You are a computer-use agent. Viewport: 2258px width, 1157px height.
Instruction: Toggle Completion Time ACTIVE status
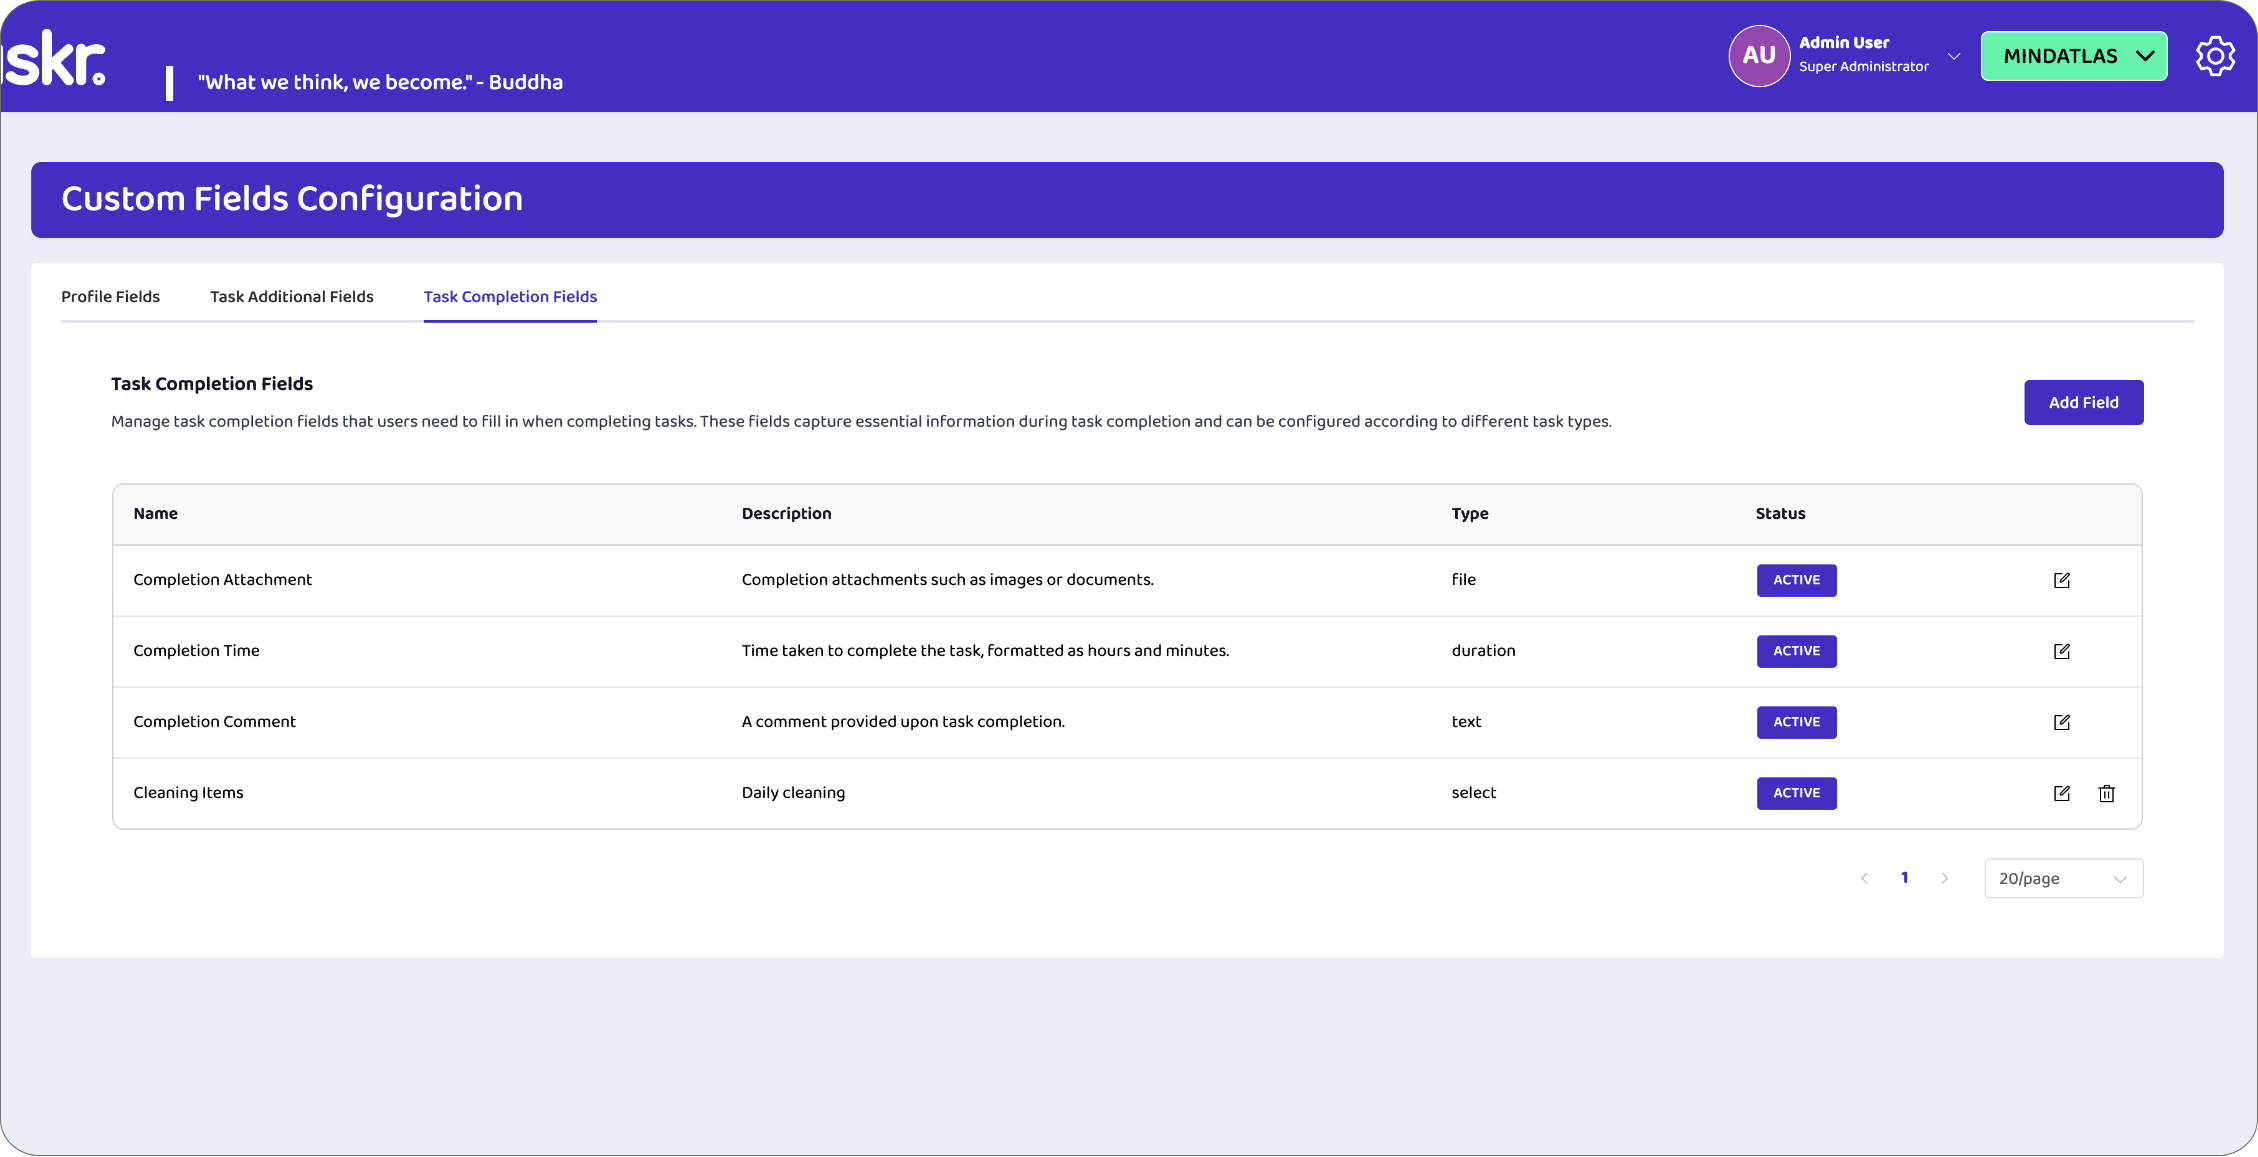tap(1796, 651)
